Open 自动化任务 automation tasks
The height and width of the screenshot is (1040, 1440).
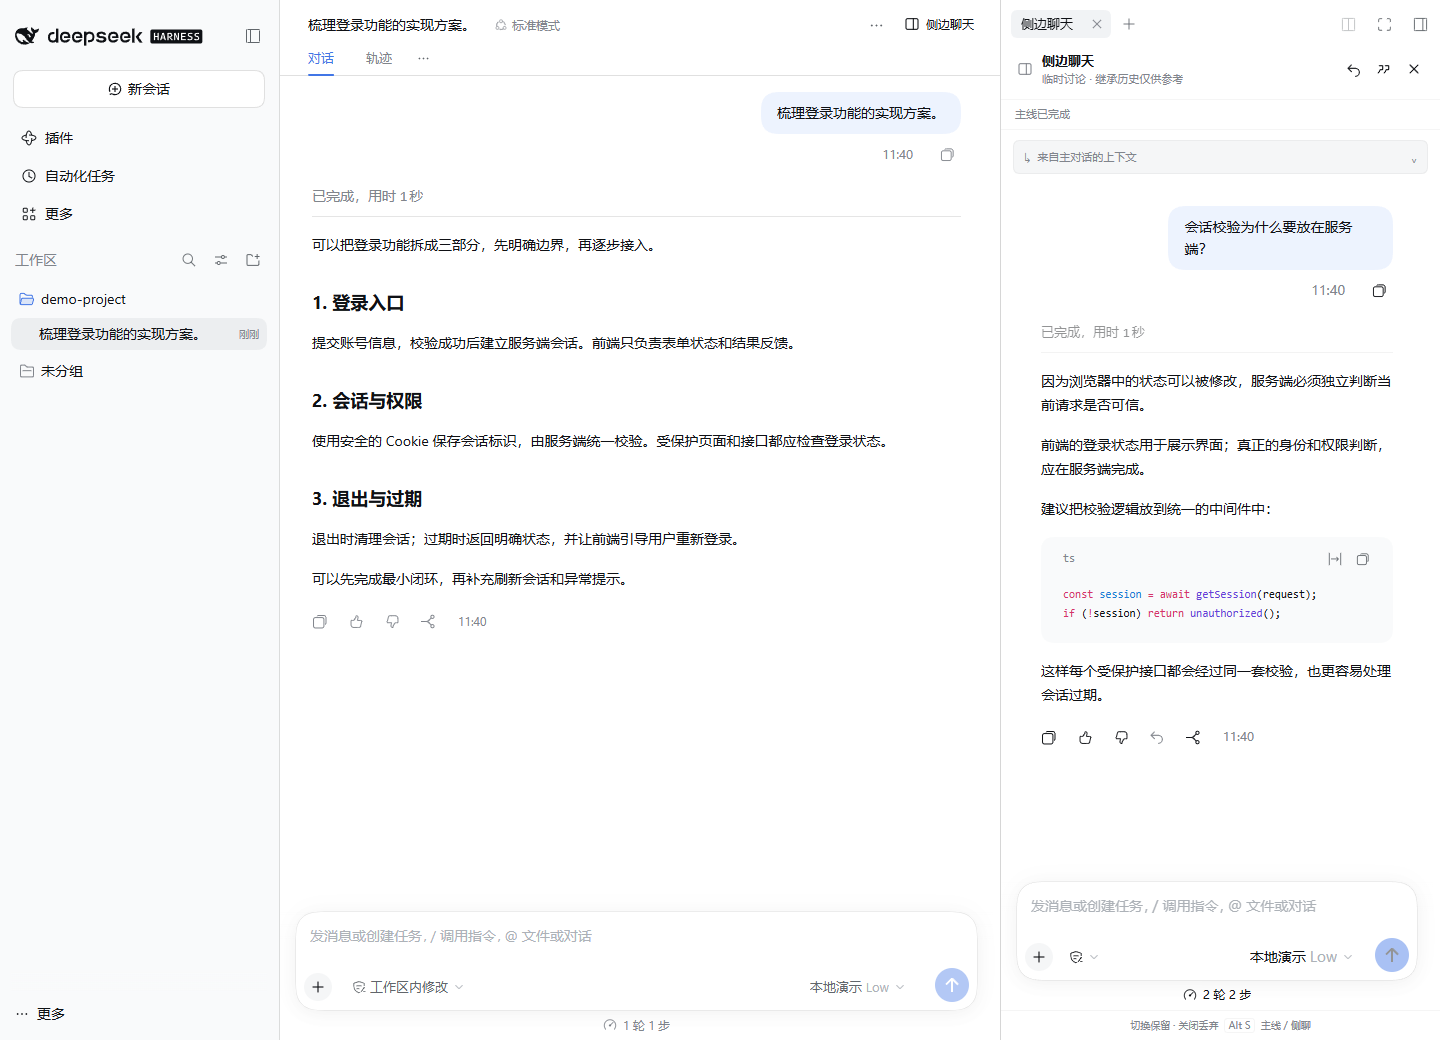pyautogui.click(x=139, y=176)
